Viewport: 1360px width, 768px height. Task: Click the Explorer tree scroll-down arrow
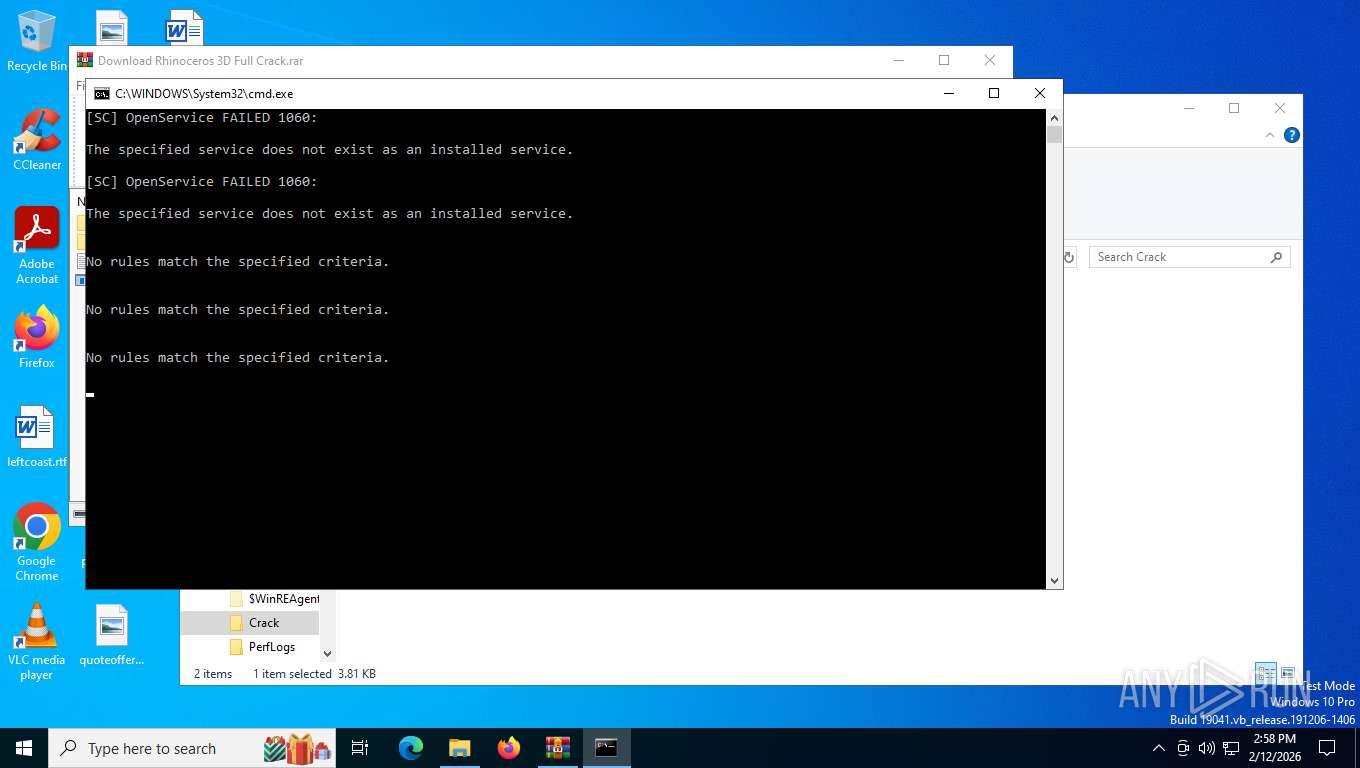[x=327, y=653]
